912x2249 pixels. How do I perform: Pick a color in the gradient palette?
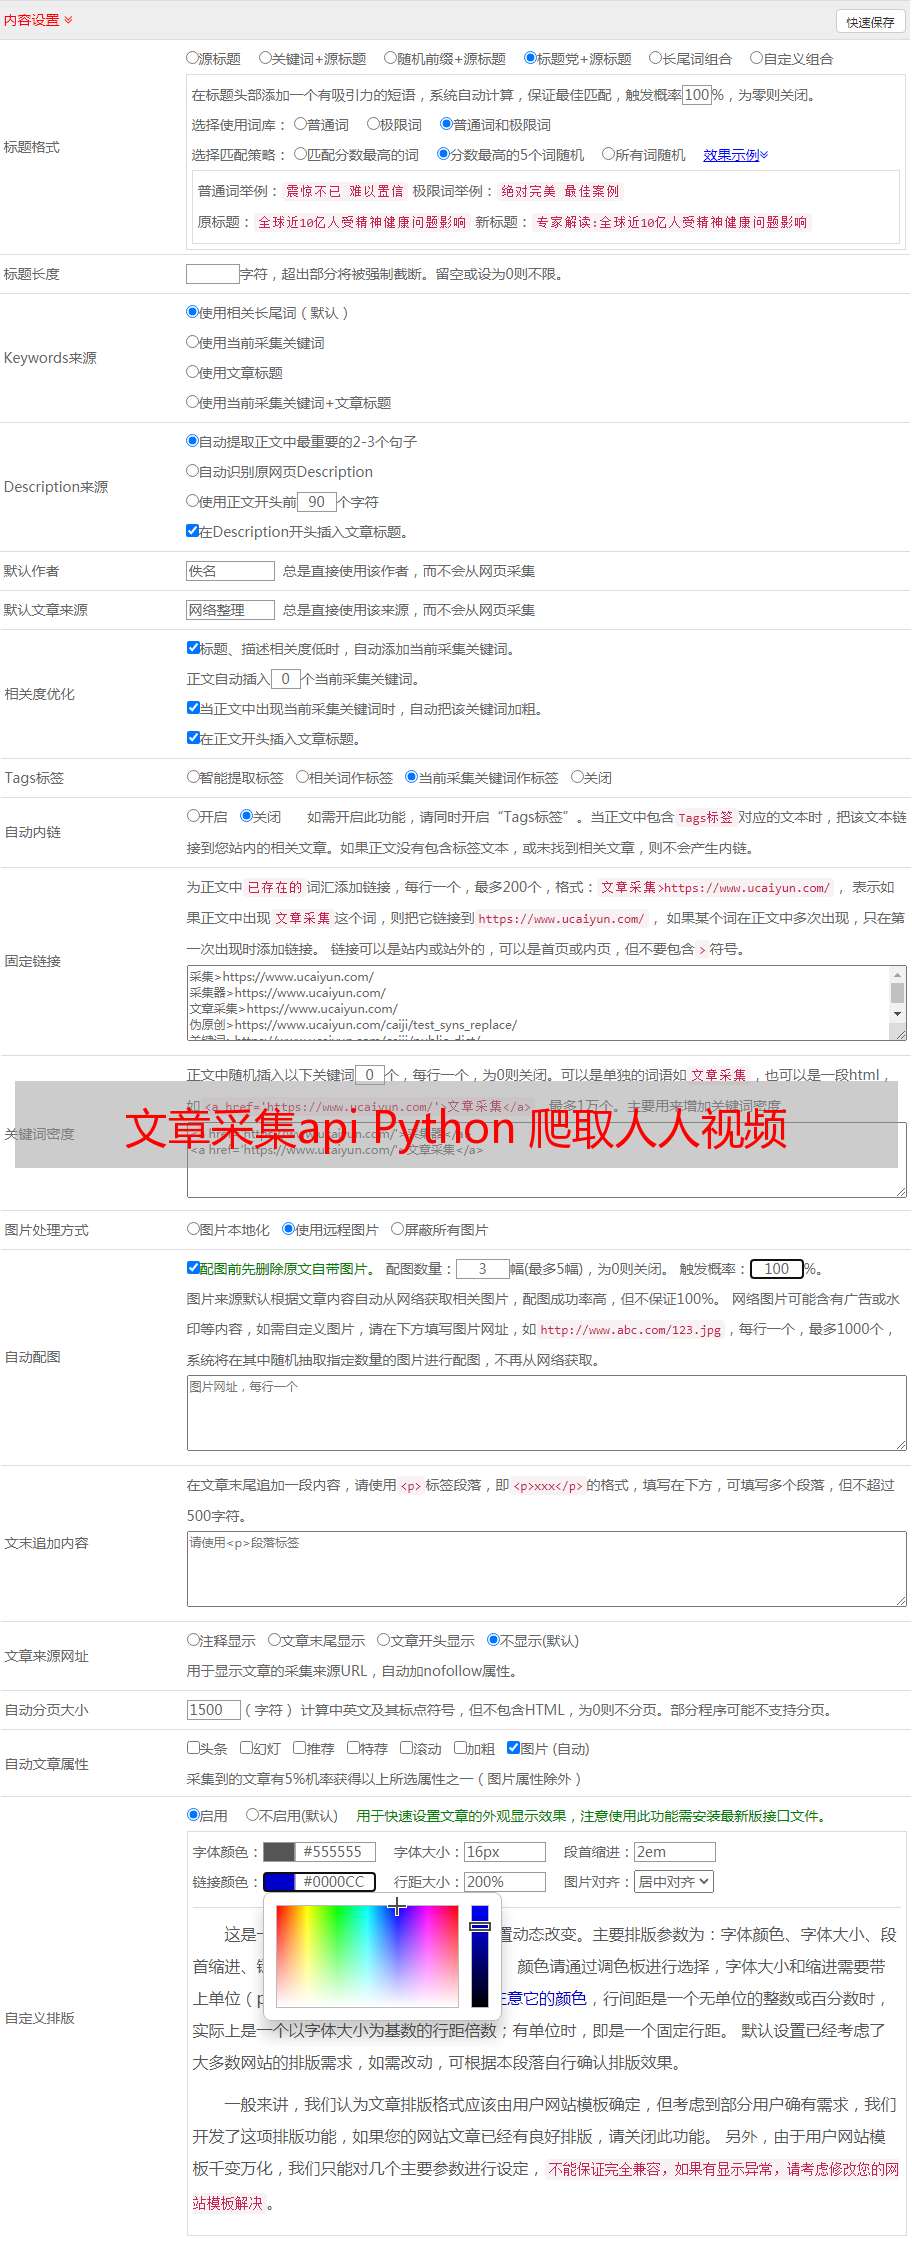point(367,1955)
